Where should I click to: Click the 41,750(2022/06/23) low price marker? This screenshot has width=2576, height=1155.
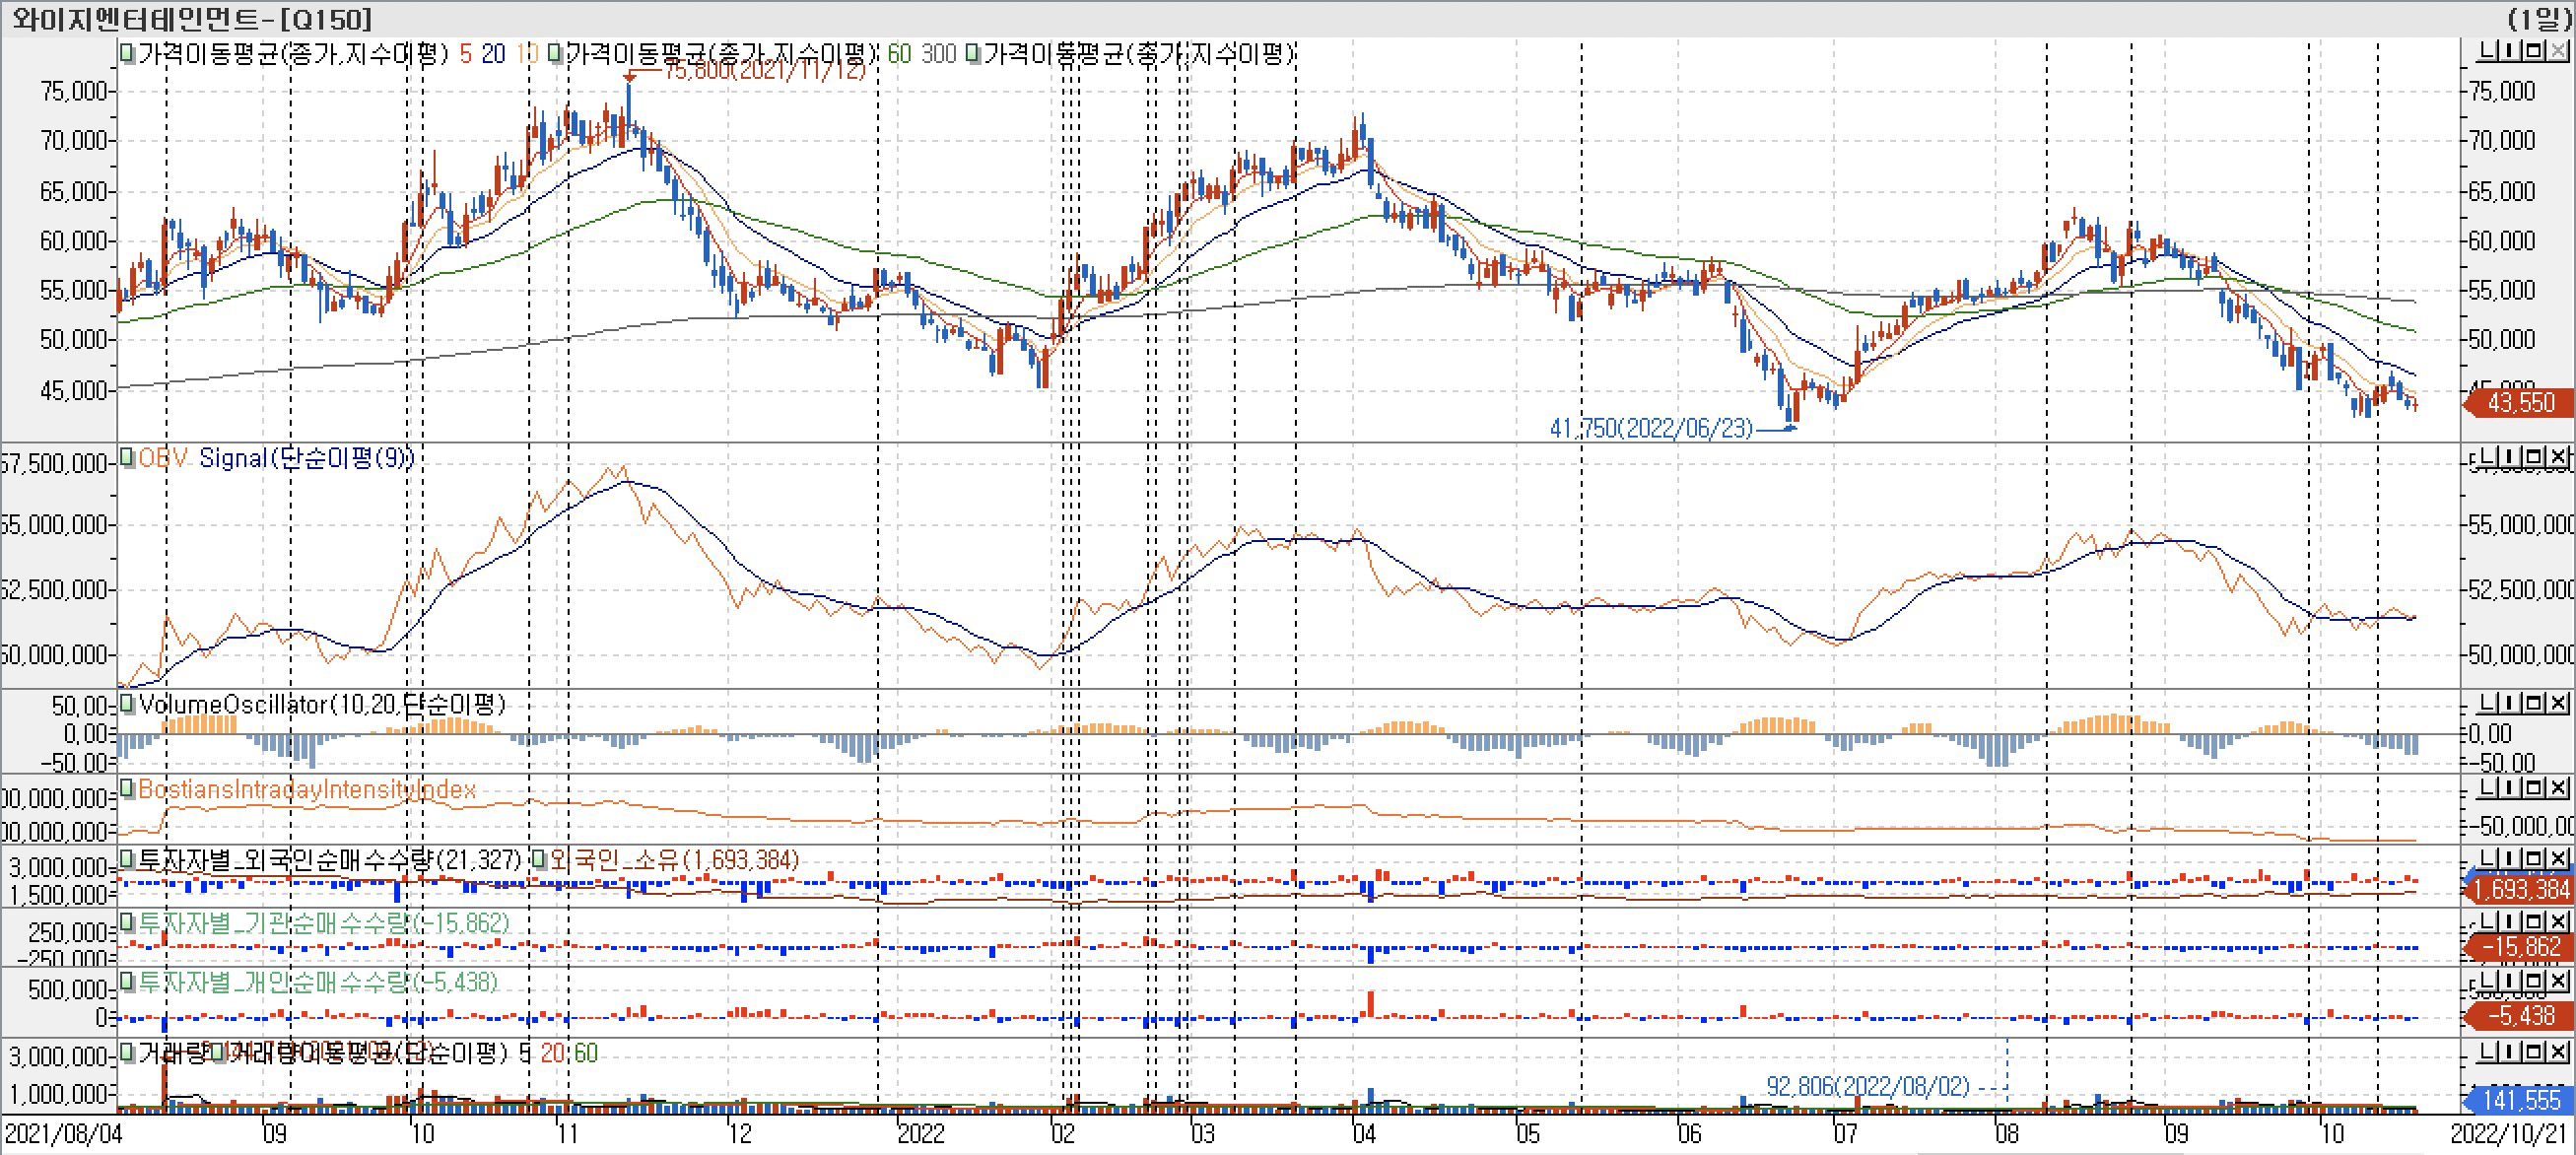click(x=1650, y=429)
